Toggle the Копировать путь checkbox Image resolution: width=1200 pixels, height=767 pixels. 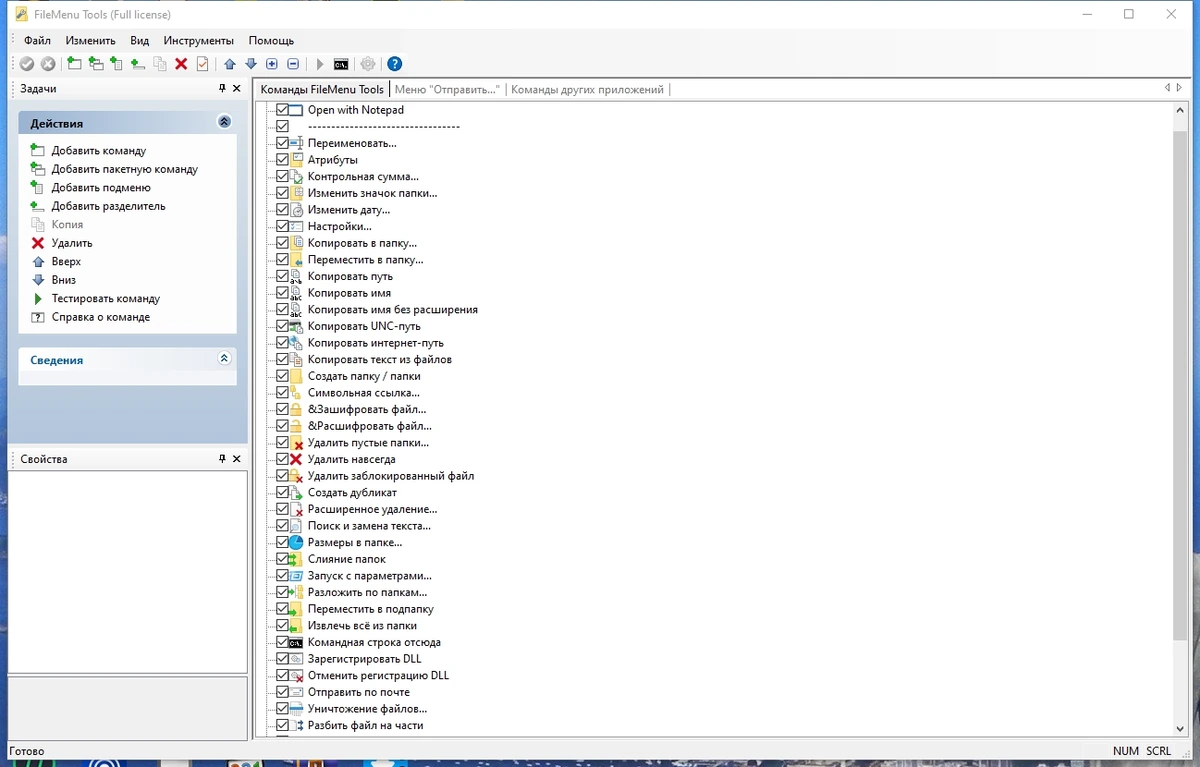282,276
